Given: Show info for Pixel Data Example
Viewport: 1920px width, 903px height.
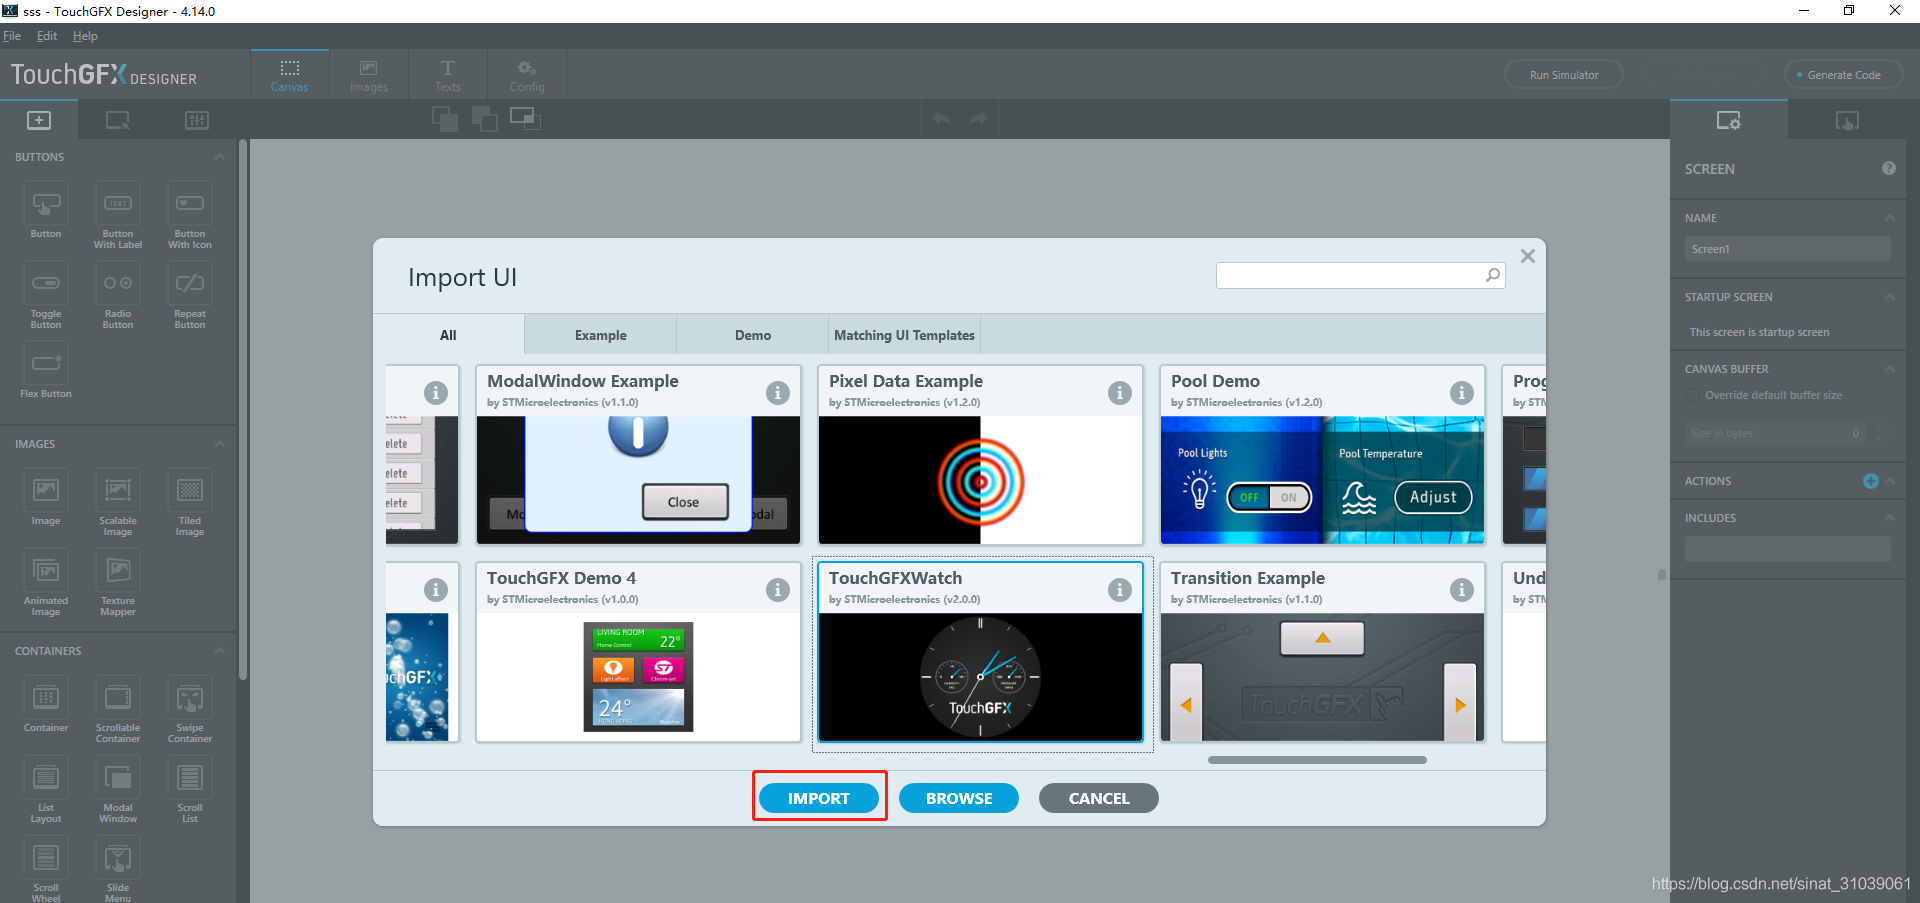Looking at the screenshot, I should [x=1120, y=393].
